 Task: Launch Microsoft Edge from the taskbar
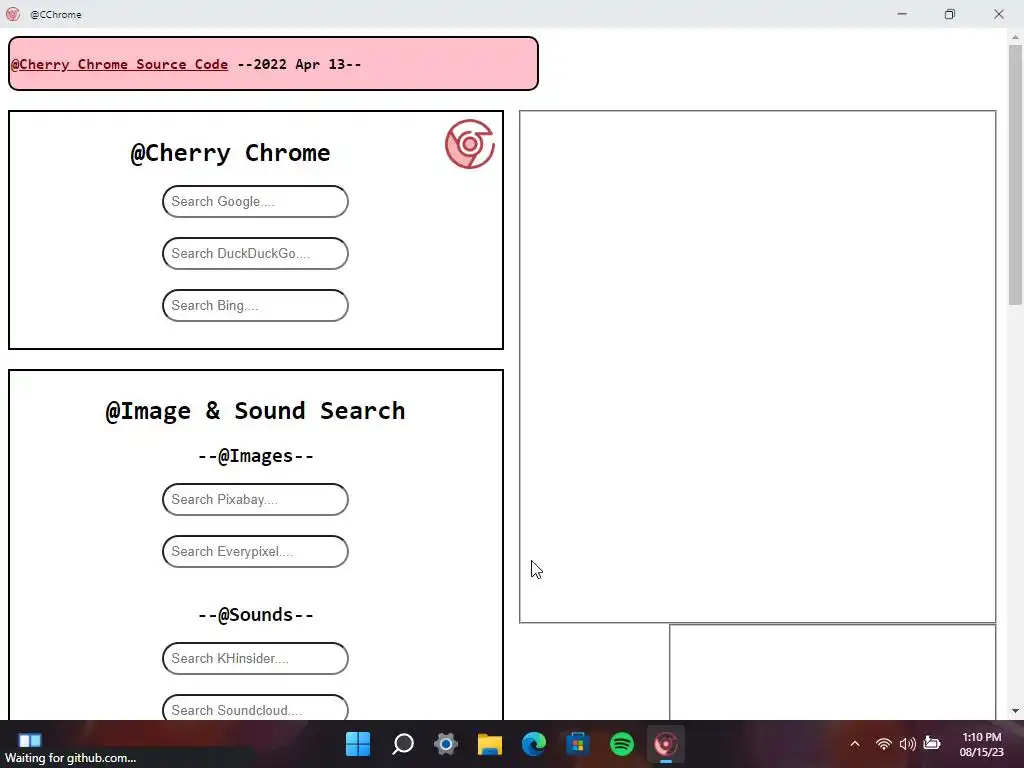534,744
